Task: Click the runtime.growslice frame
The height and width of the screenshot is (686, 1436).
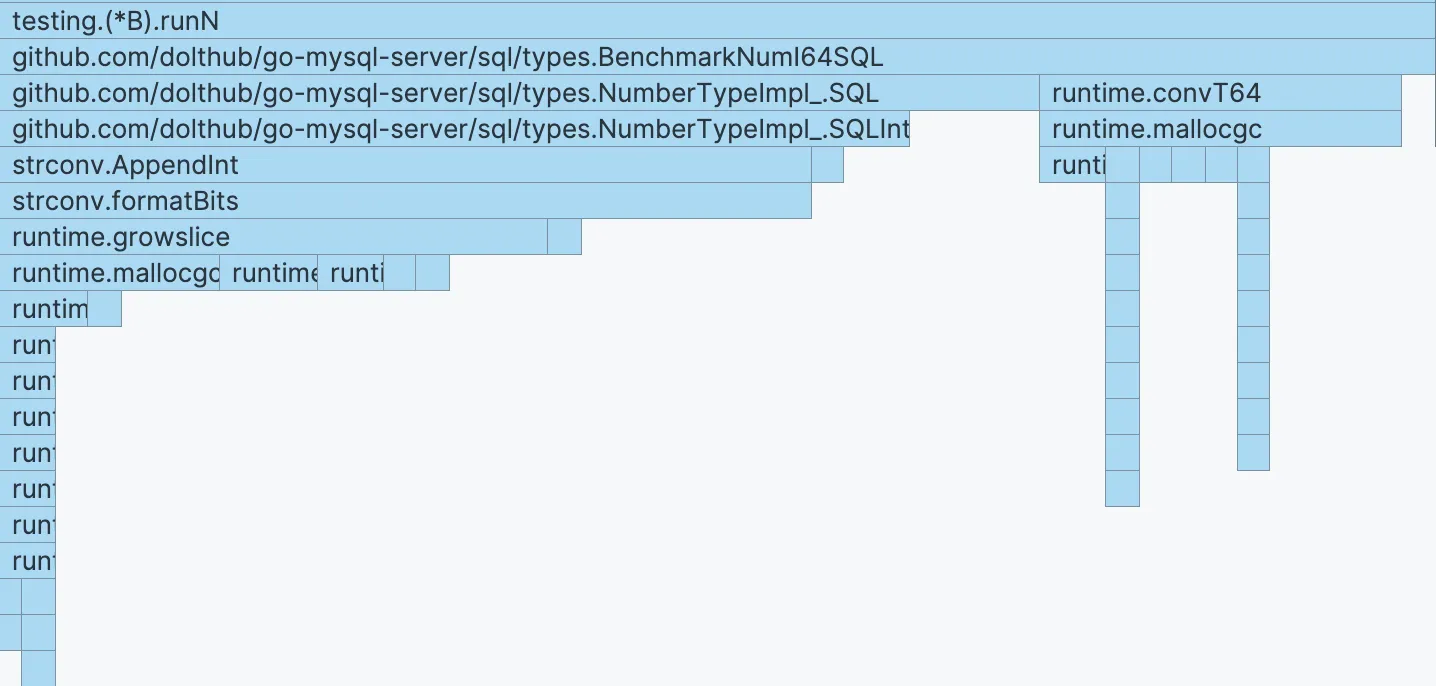Action: (273, 237)
